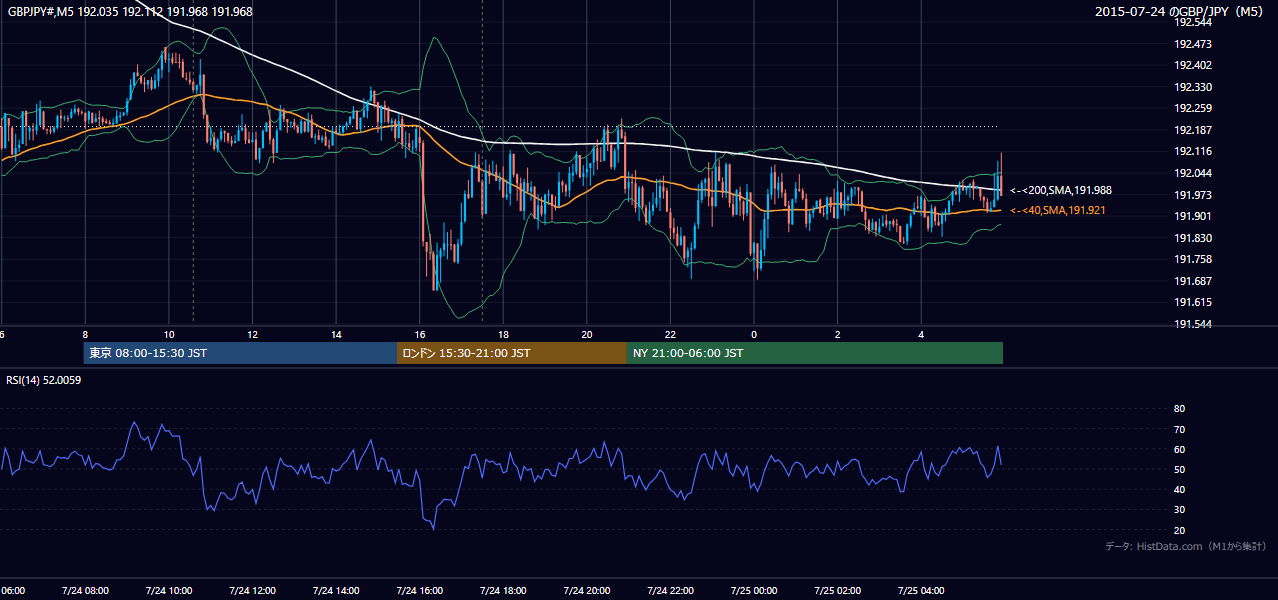The width and height of the screenshot is (1278, 600).
Task: Click price axis label 191.758
Action: coord(1192,259)
